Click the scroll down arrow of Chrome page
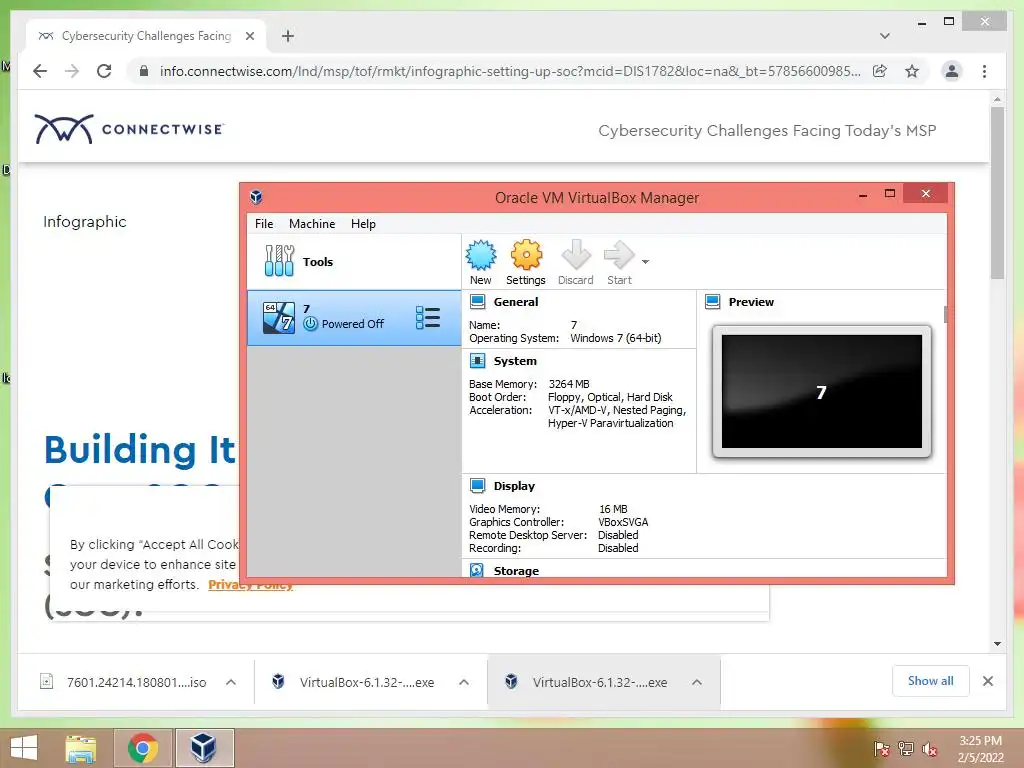This screenshot has height=768, width=1024. tap(997, 643)
